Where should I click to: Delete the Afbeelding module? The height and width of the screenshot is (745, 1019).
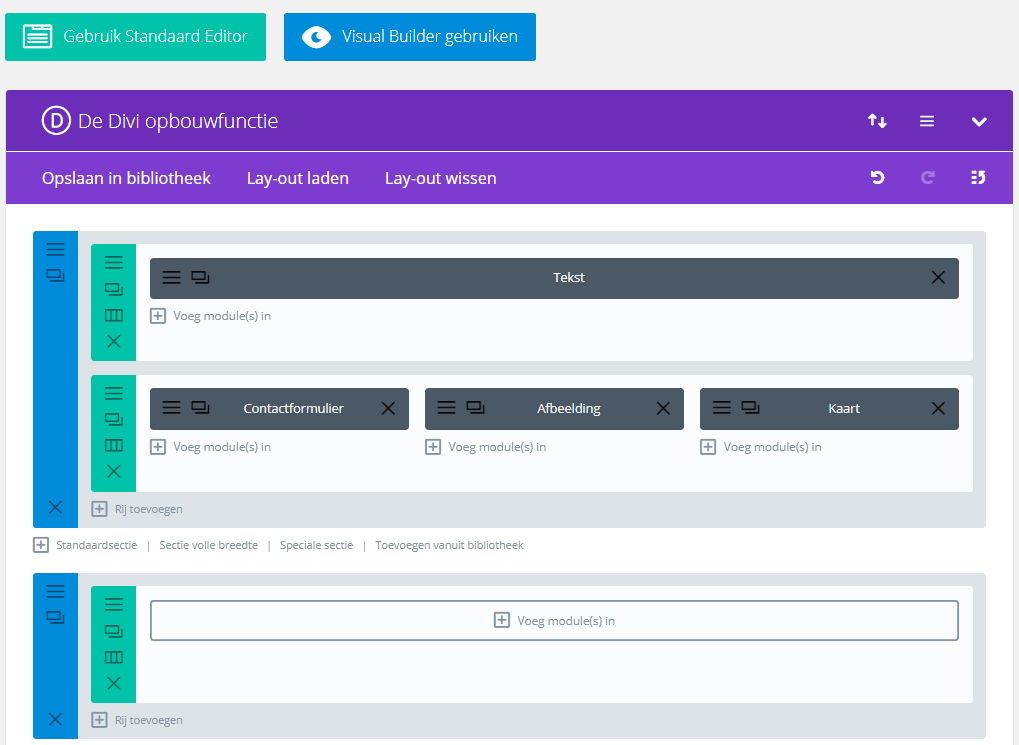[663, 408]
